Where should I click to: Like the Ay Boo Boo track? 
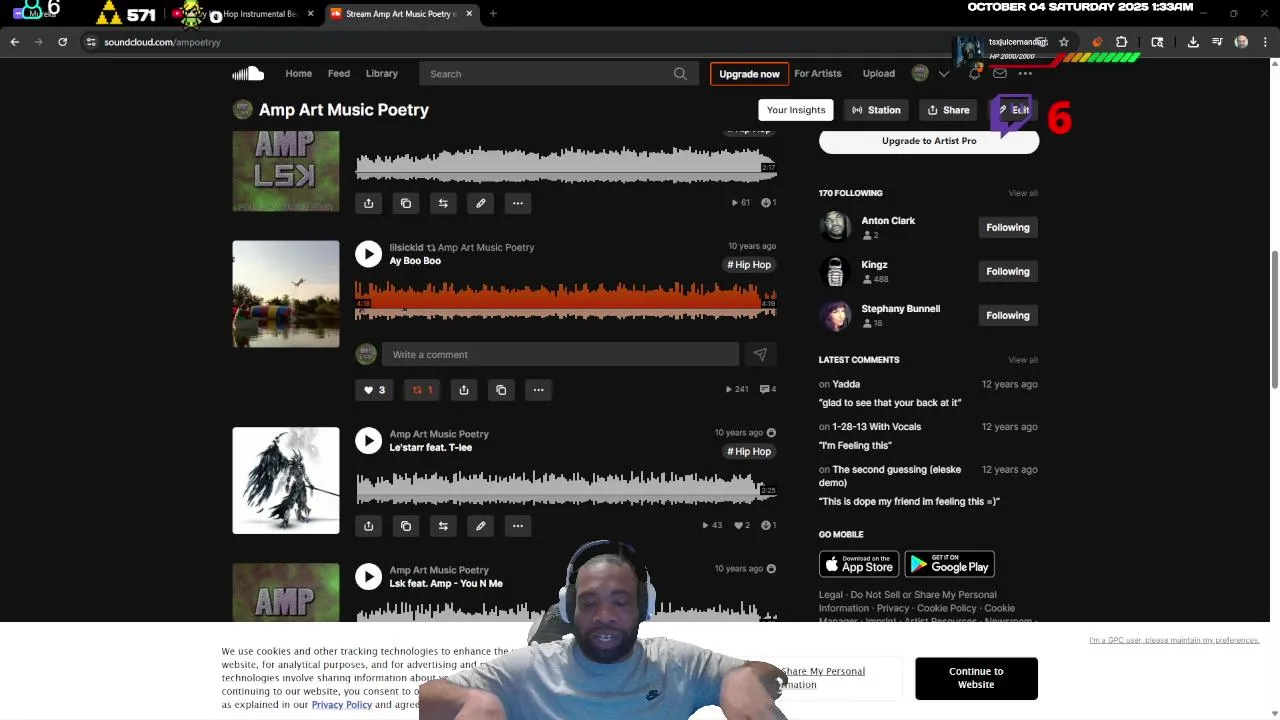pos(374,390)
